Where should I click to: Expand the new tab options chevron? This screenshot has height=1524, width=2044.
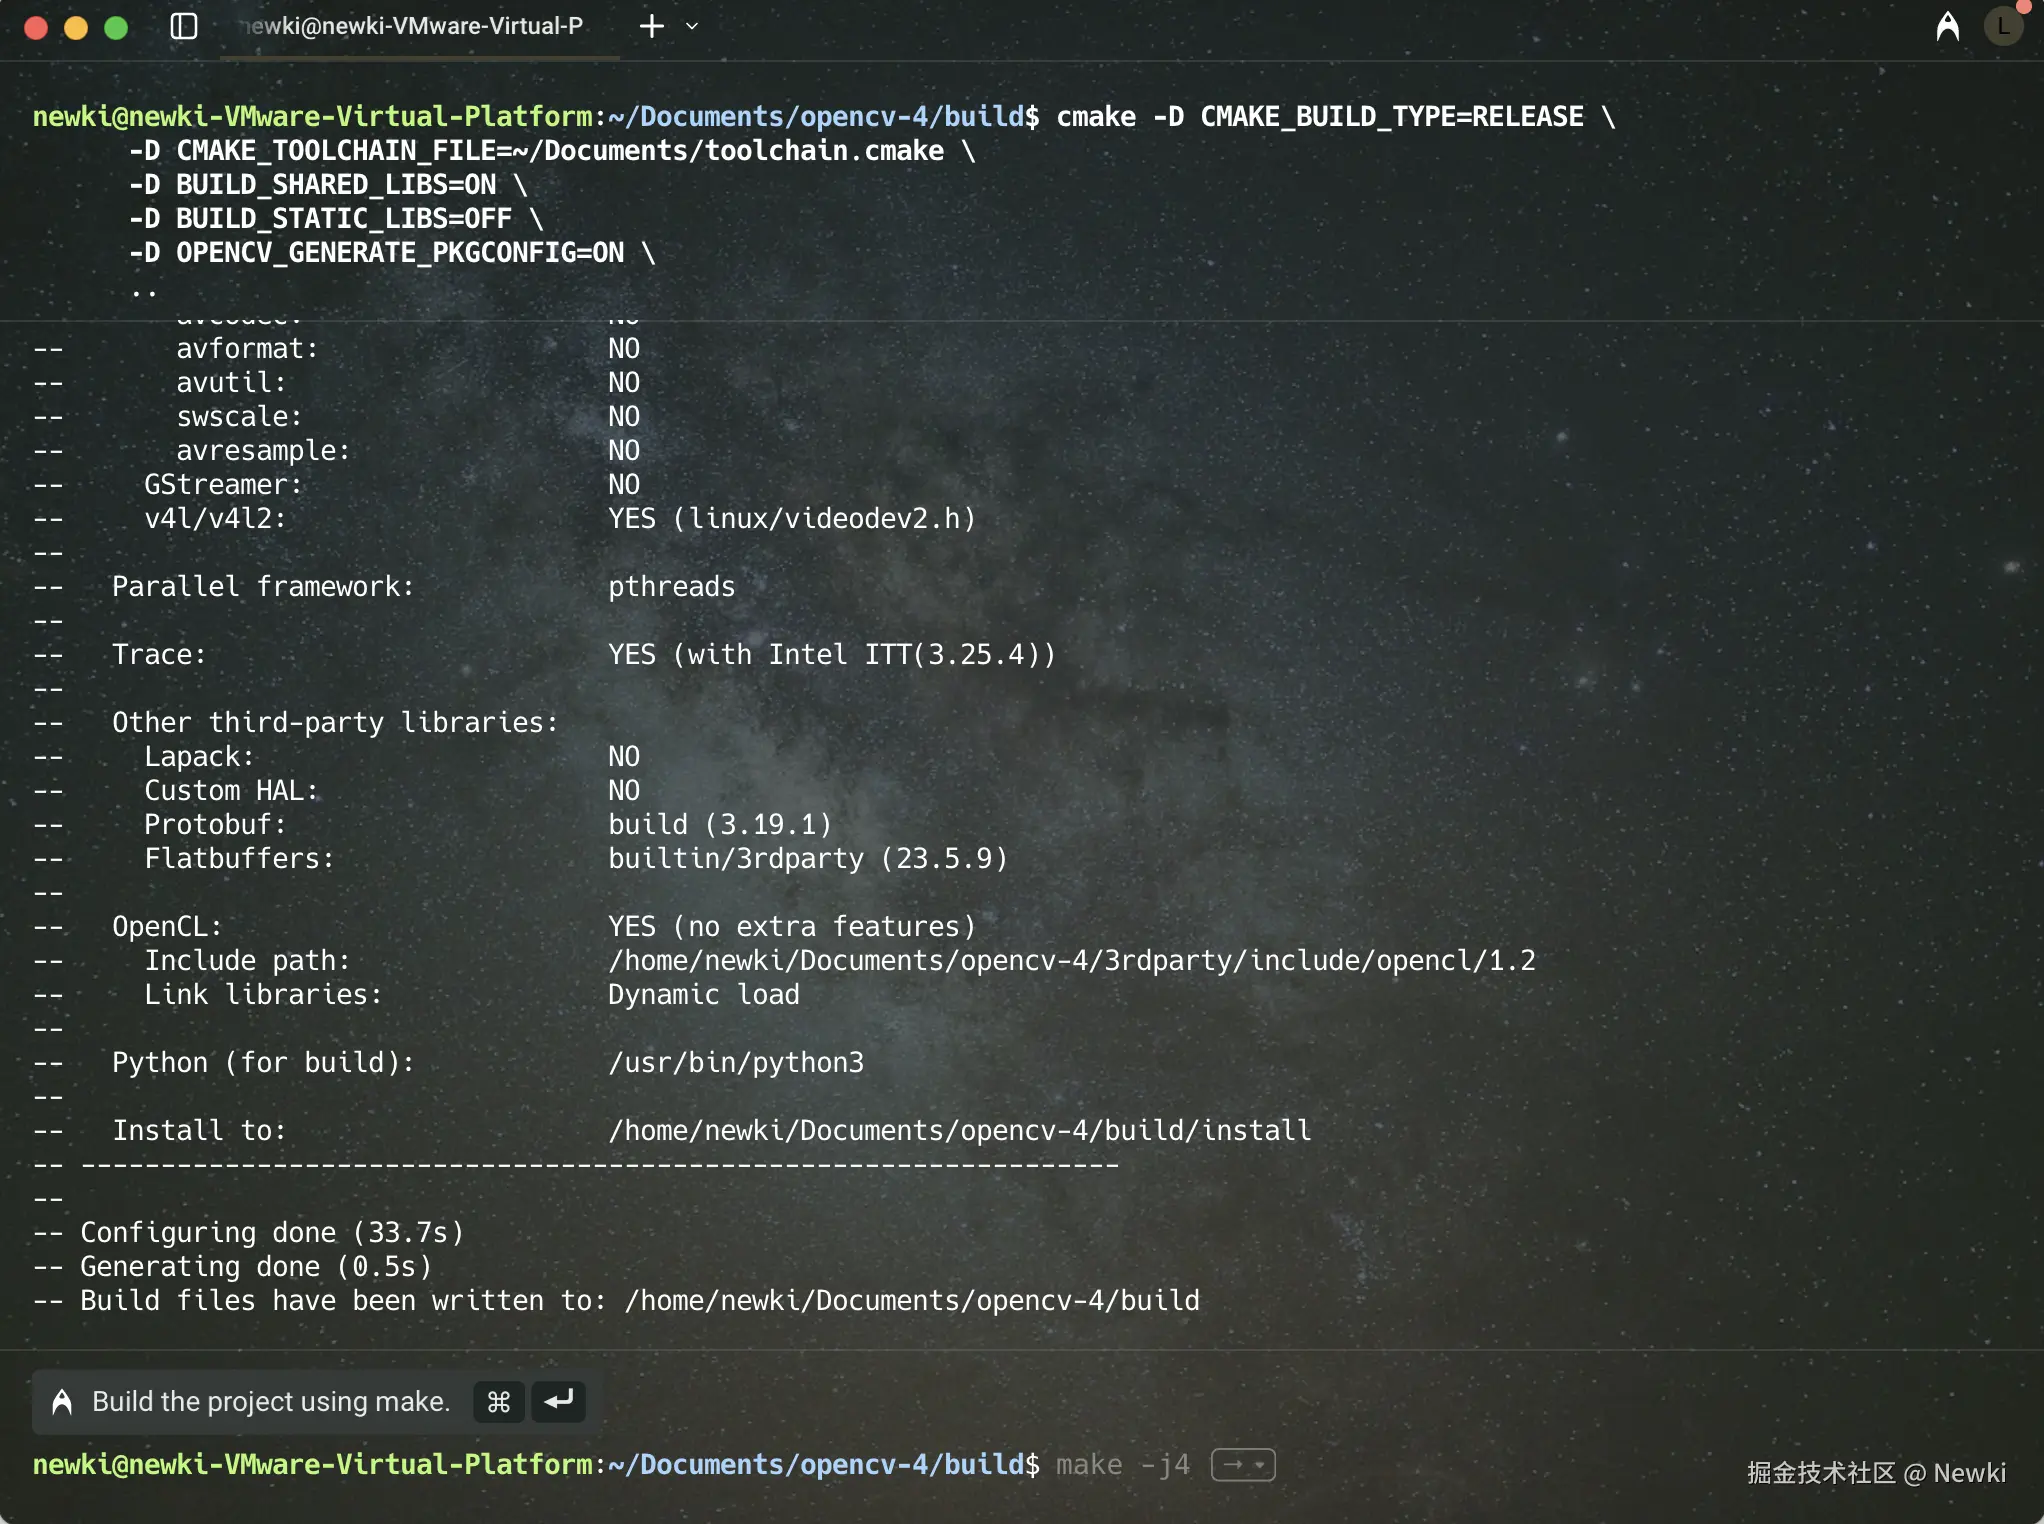(x=692, y=27)
